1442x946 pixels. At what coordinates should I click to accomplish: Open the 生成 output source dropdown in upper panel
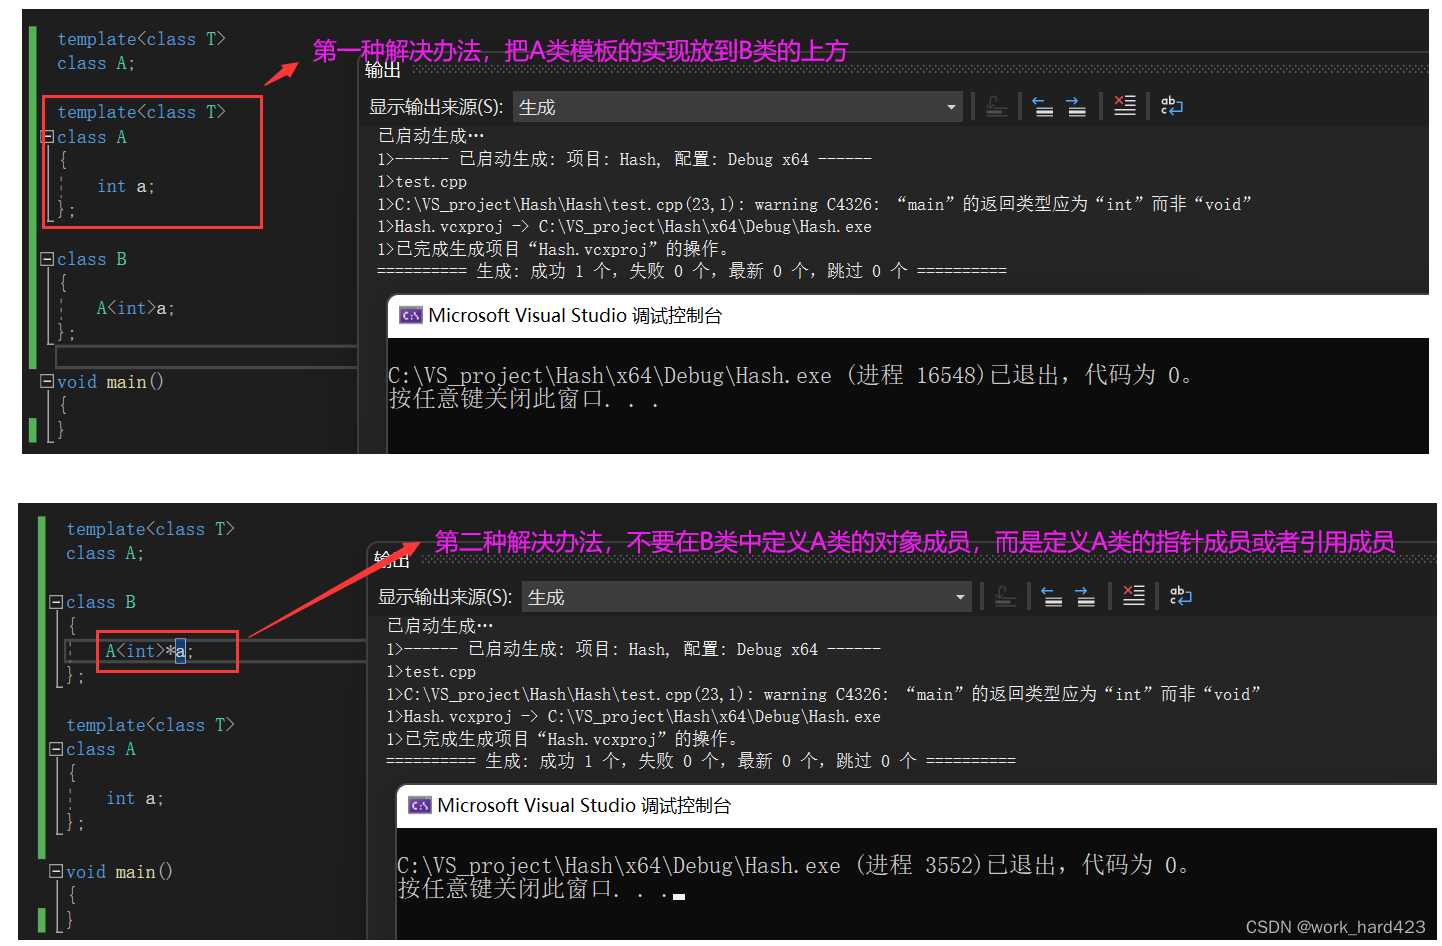pyautogui.click(x=738, y=107)
